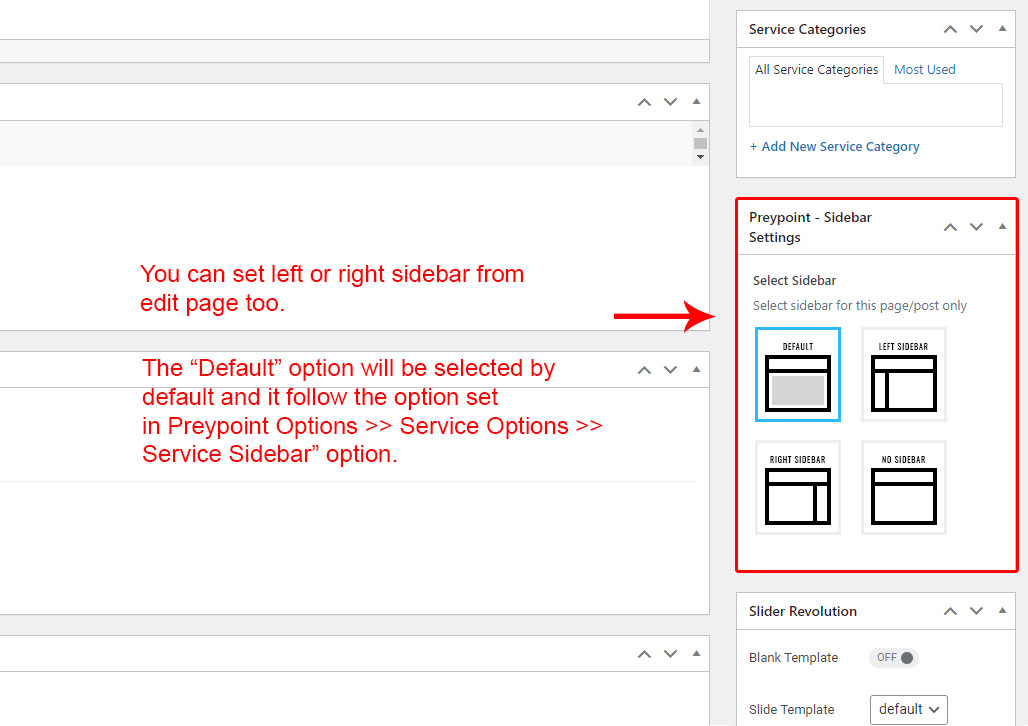Choose the Right Sidebar layout icon
Screen dimensions: 1028x726
click(797, 488)
